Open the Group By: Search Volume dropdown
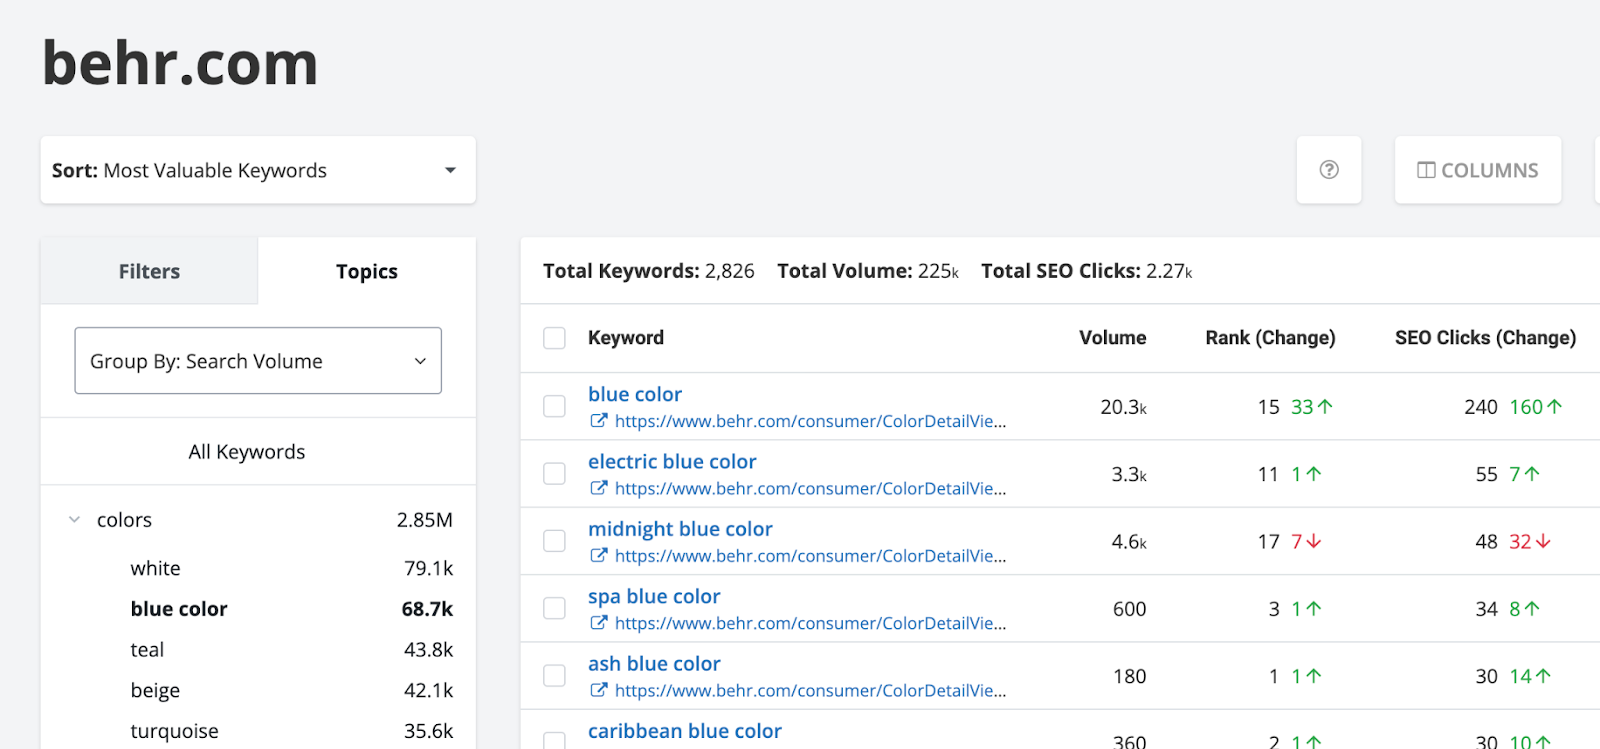Screen dimensions: 1600x749 (257, 361)
